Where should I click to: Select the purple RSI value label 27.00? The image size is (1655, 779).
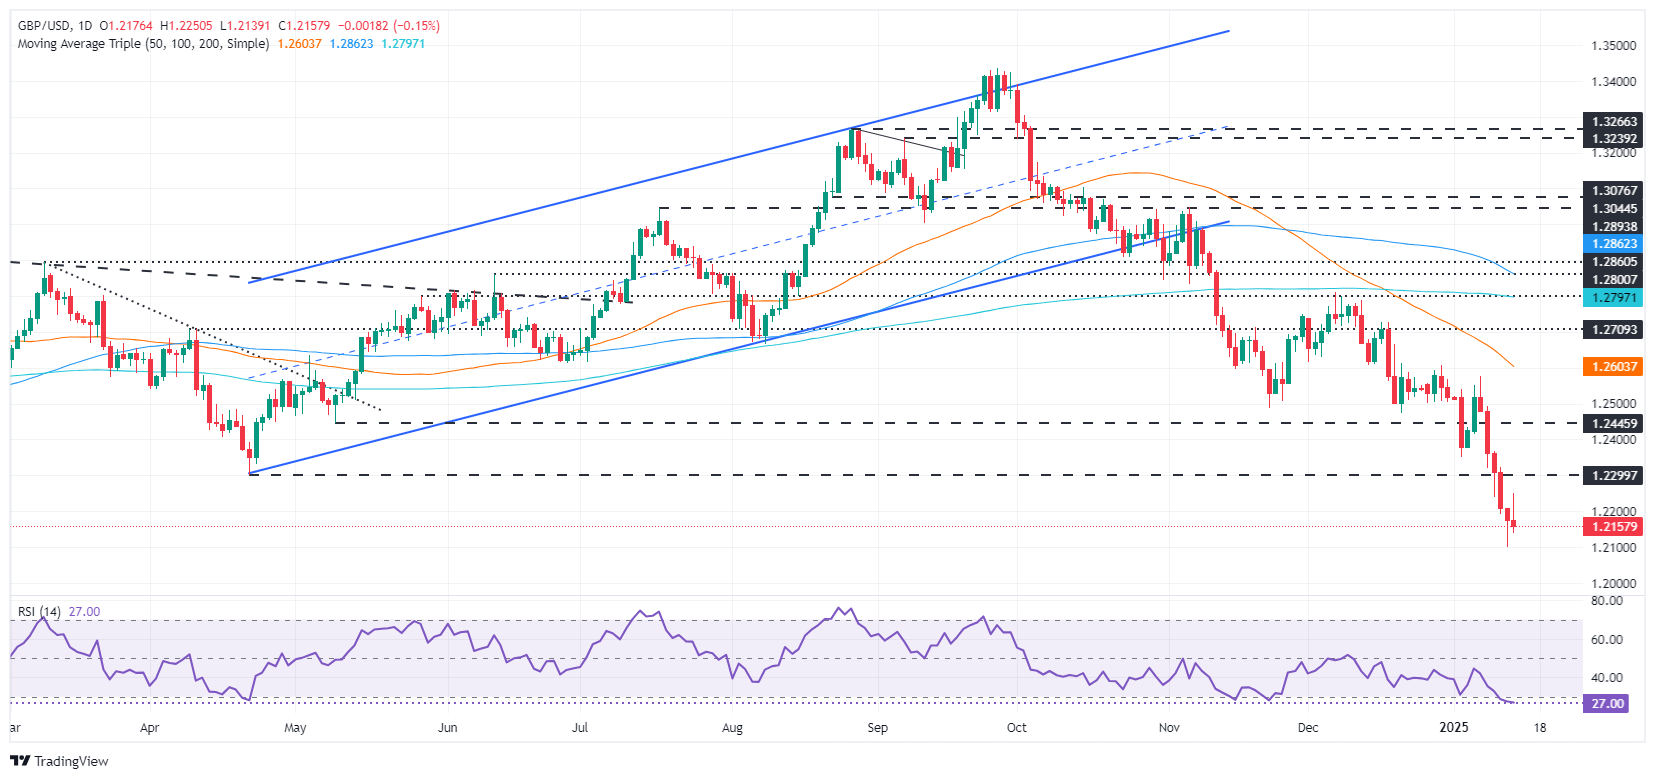point(1607,703)
